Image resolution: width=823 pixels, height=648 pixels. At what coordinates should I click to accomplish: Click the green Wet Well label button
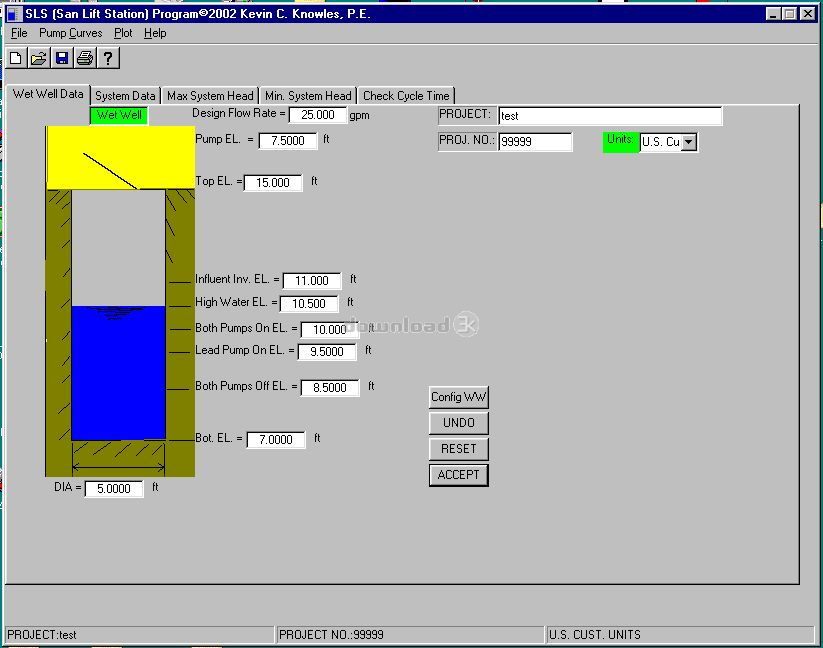tap(119, 115)
